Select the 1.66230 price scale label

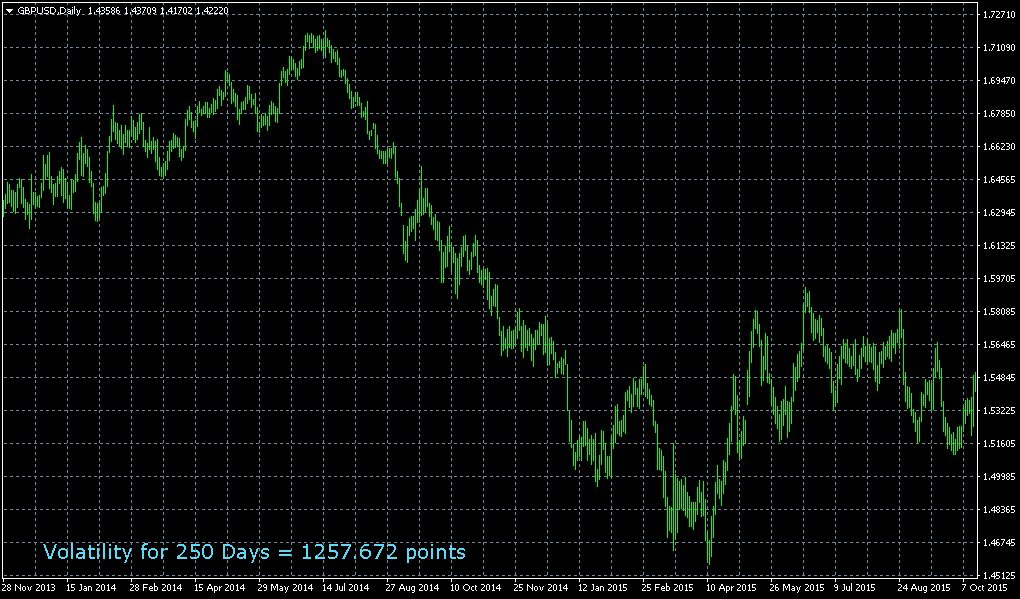[x=1000, y=146]
